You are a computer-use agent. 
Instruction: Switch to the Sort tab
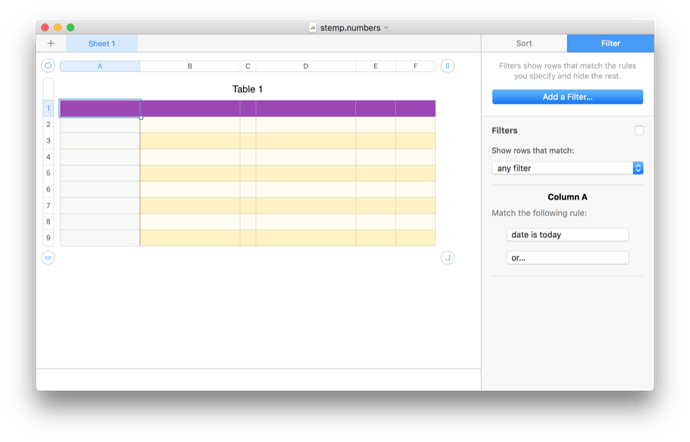[524, 44]
